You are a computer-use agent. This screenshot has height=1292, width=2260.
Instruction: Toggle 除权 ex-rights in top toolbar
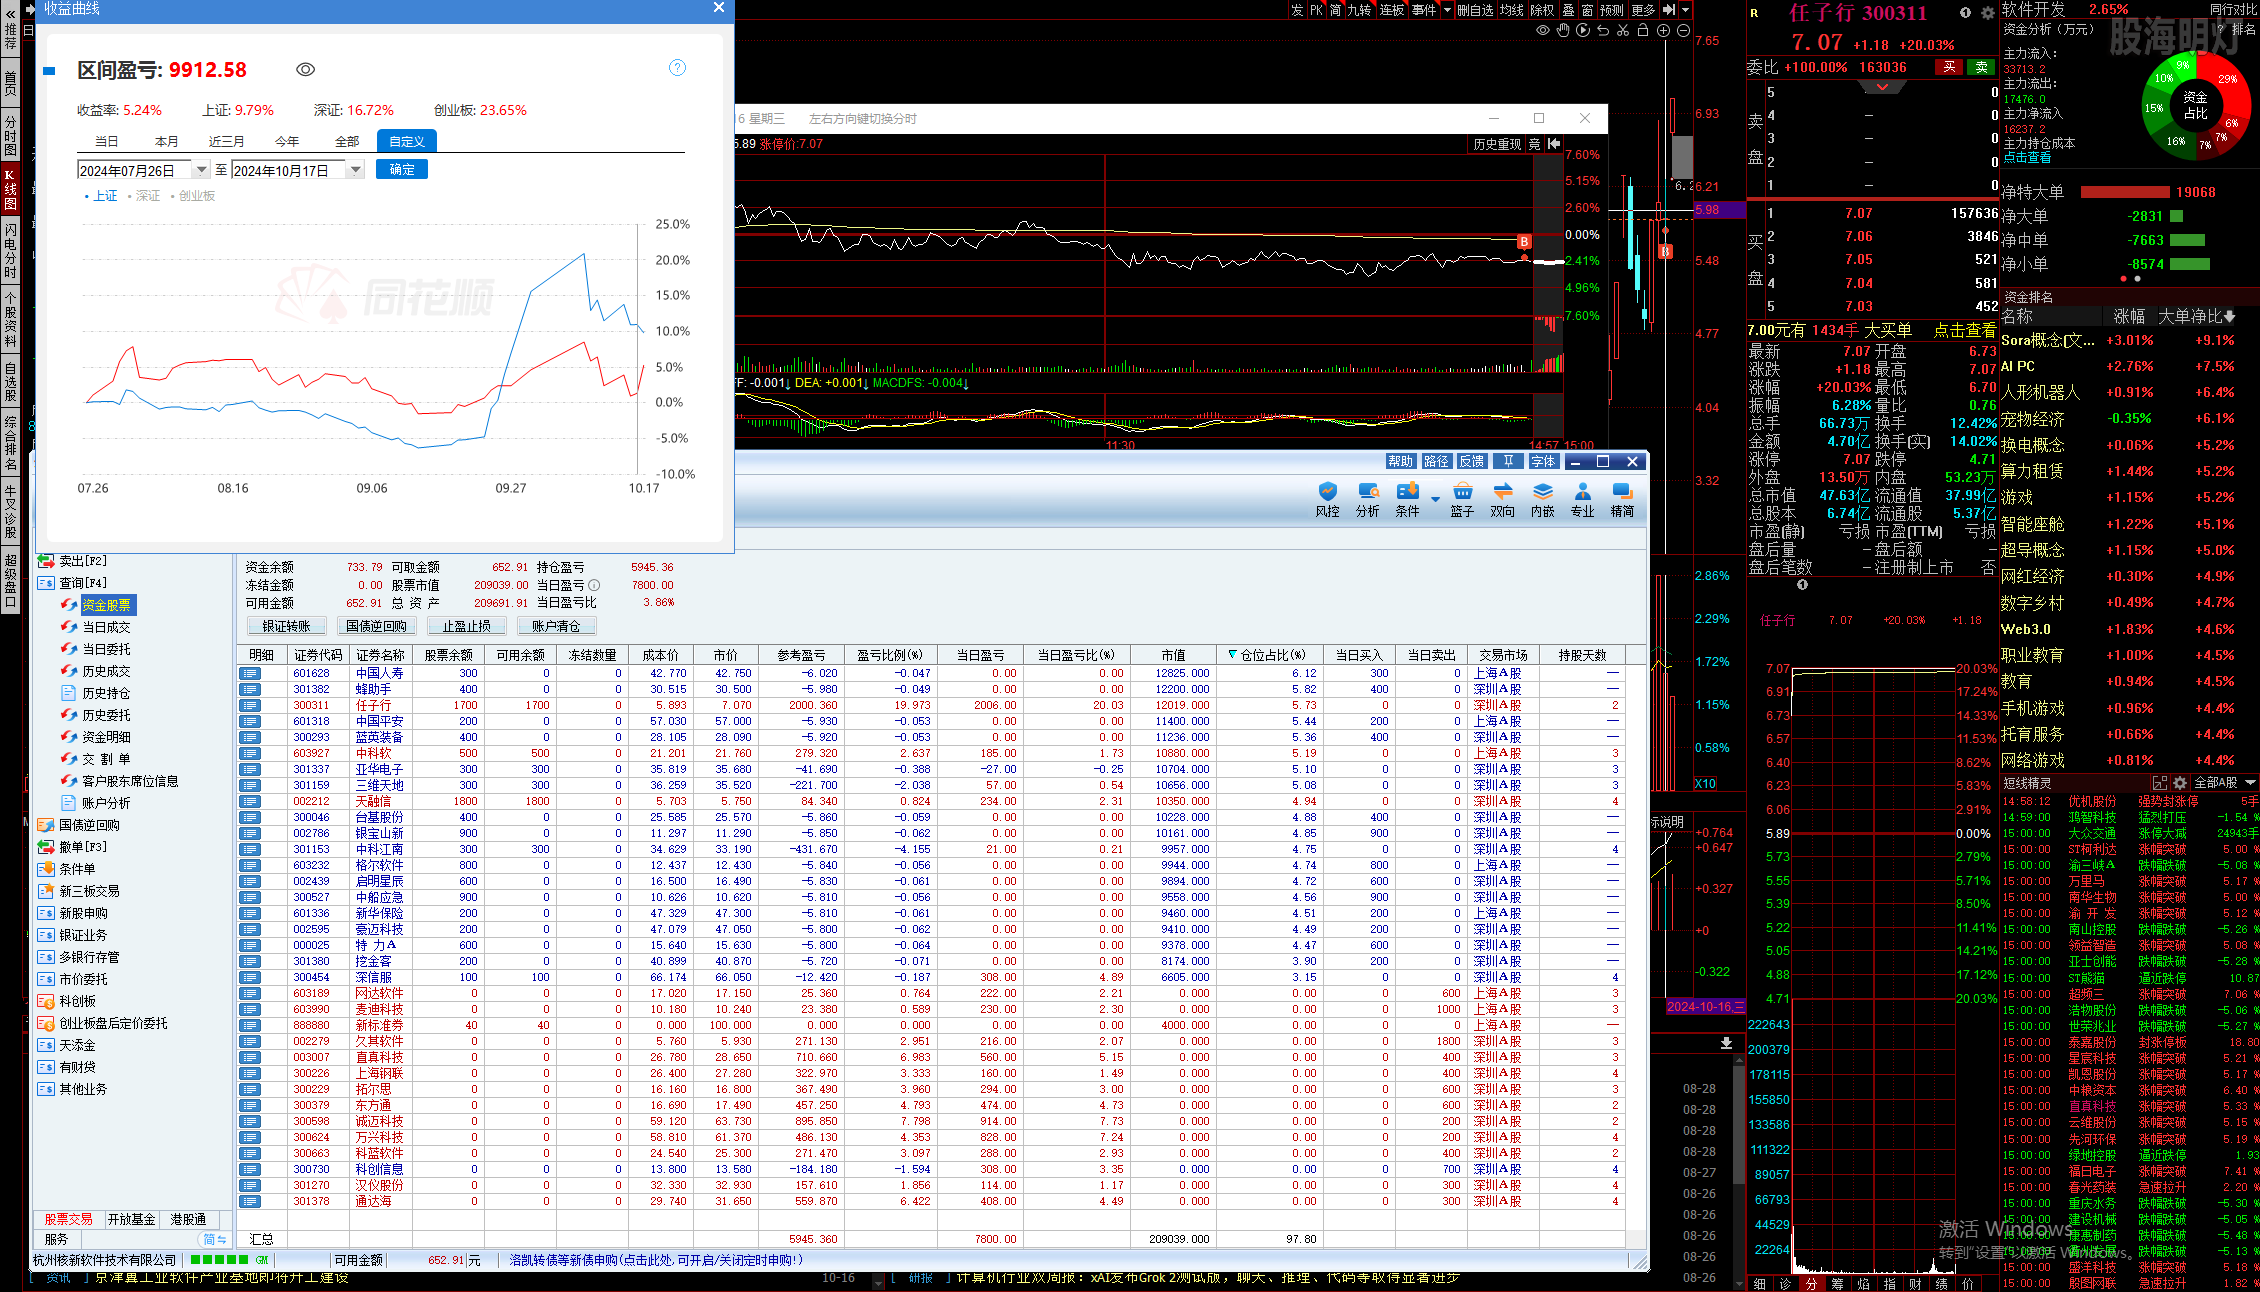coord(1543,10)
